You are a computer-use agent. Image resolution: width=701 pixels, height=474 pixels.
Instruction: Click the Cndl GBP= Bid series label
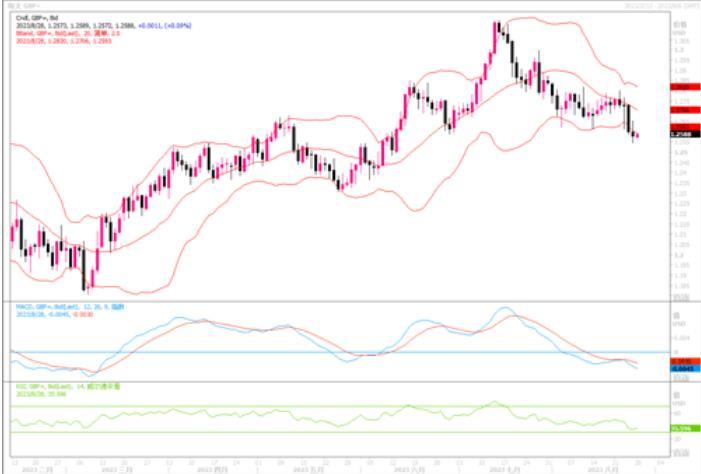(37, 18)
